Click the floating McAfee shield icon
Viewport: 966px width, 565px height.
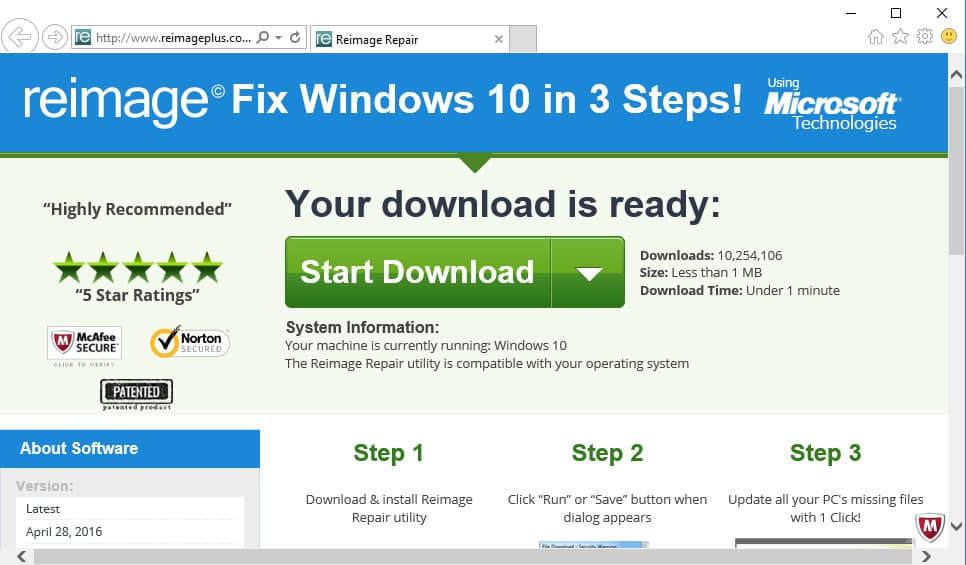(930, 527)
